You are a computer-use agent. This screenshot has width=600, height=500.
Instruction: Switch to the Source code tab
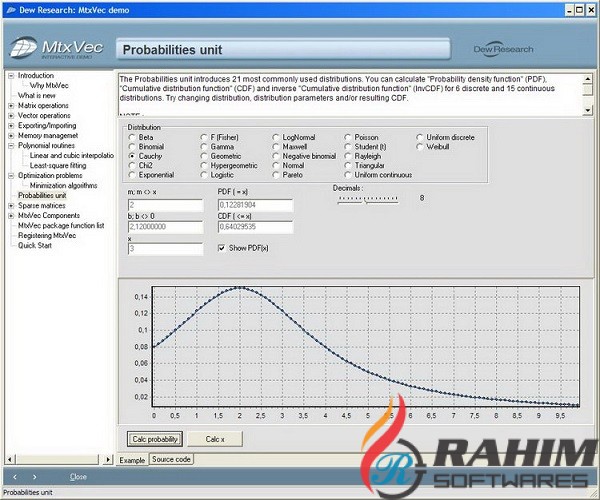point(171,459)
